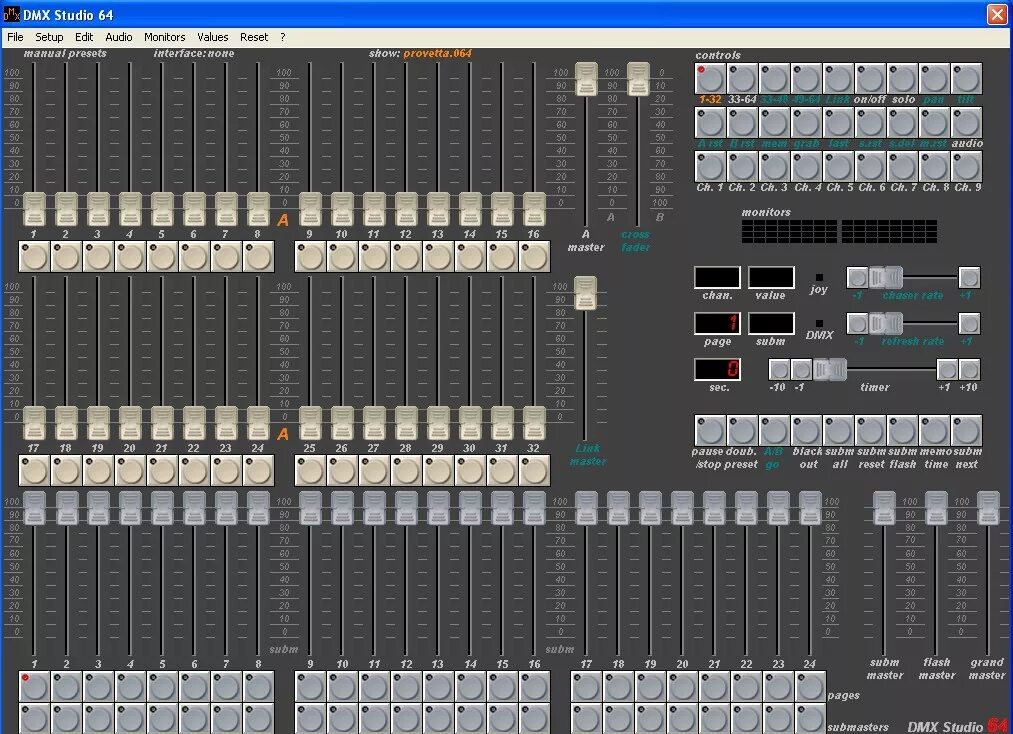The height and width of the screenshot is (734, 1013).
Task: Click submaster 24 fader handle
Action: click(810, 507)
